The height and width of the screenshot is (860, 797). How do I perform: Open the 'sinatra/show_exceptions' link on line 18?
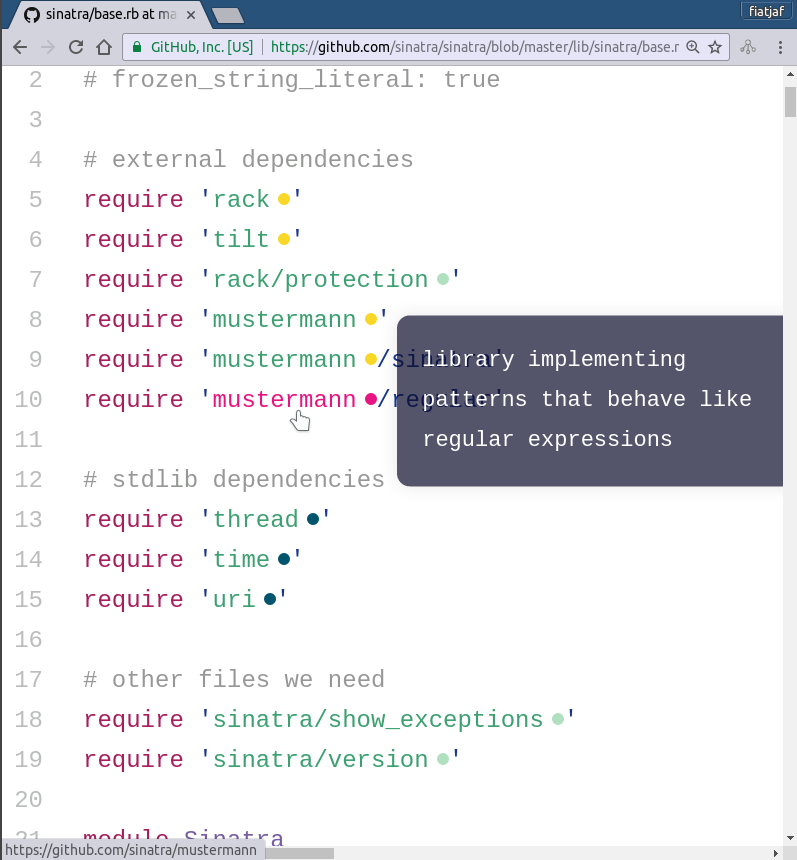378,720
